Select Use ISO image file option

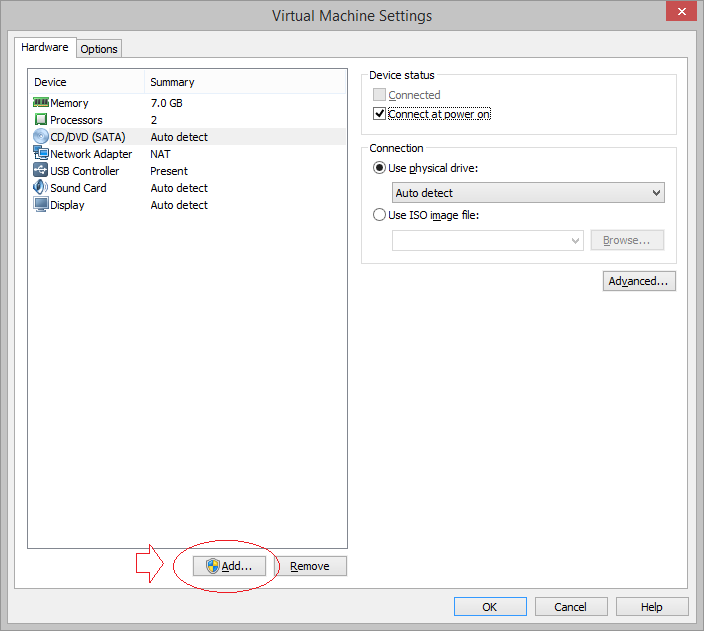379,215
